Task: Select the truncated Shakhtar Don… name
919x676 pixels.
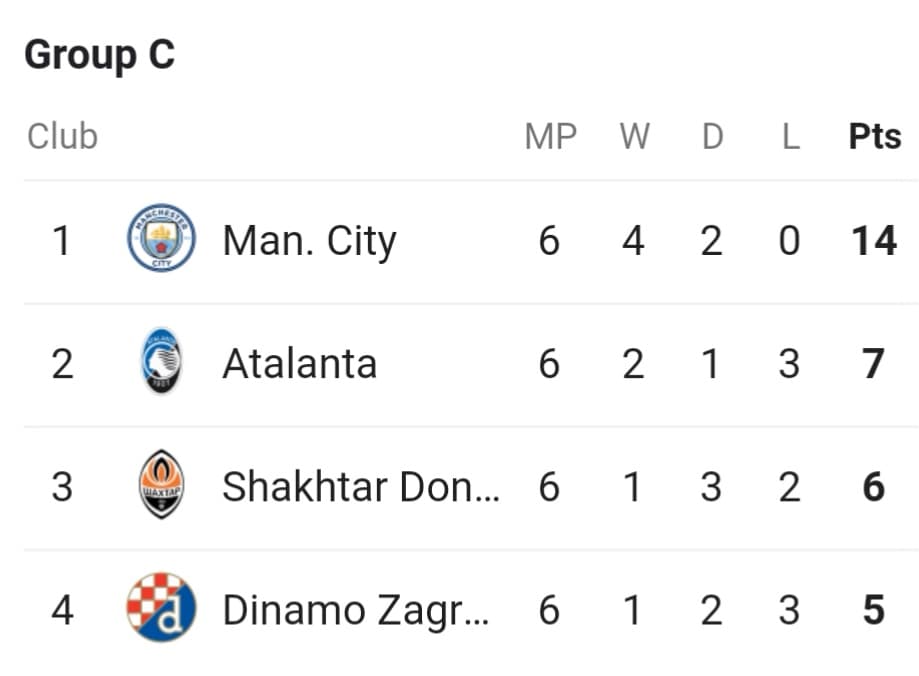Action: tap(361, 487)
